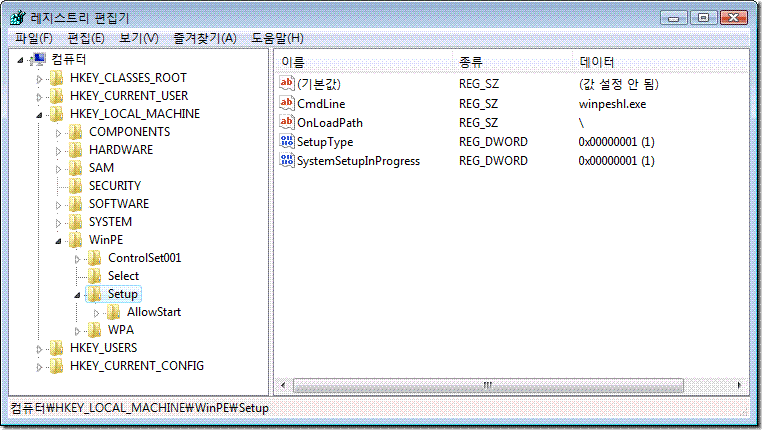
Task: Click the horizontal scrollbar thumb
Action: point(488,385)
